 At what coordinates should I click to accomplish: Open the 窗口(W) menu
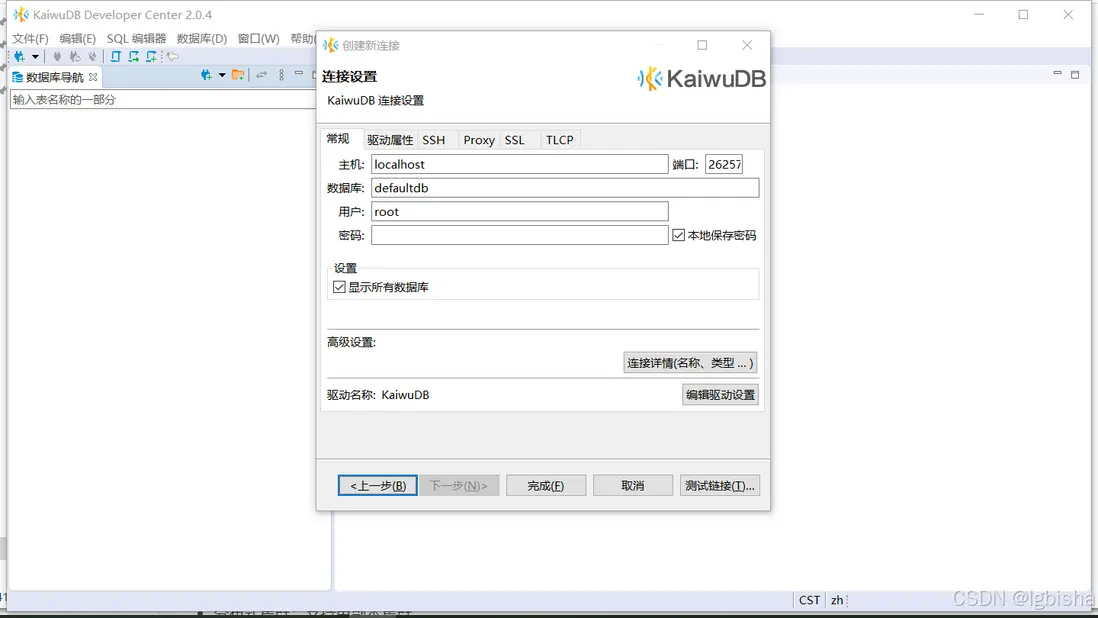click(x=258, y=38)
